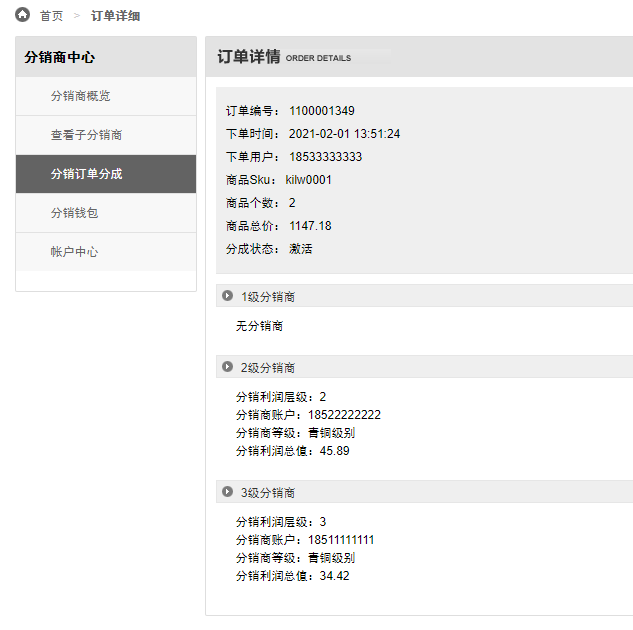This screenshot has height=630, width=633.
Task: Click the home icon in breadcrumb
Action: coord(23,15)
